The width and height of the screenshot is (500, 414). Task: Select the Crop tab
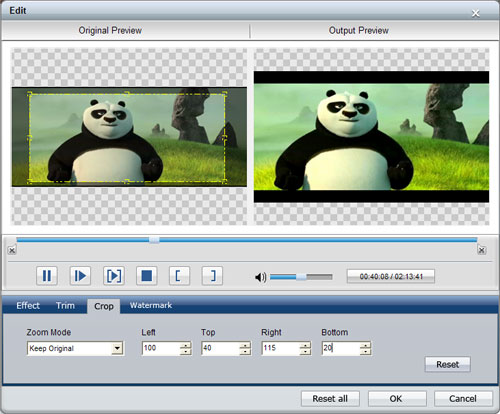(x=104, y=306)
